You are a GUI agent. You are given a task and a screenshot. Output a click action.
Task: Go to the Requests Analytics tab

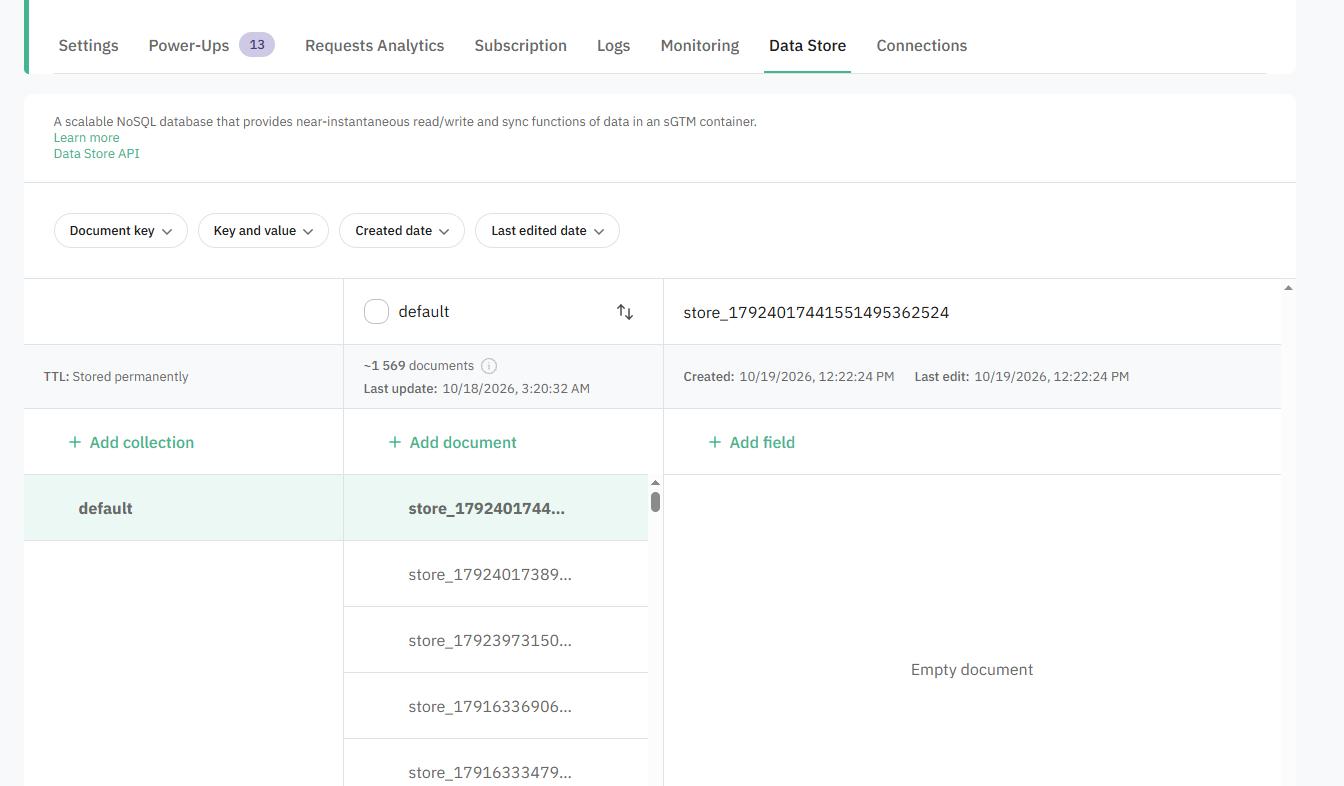click(x=375, y=45)
